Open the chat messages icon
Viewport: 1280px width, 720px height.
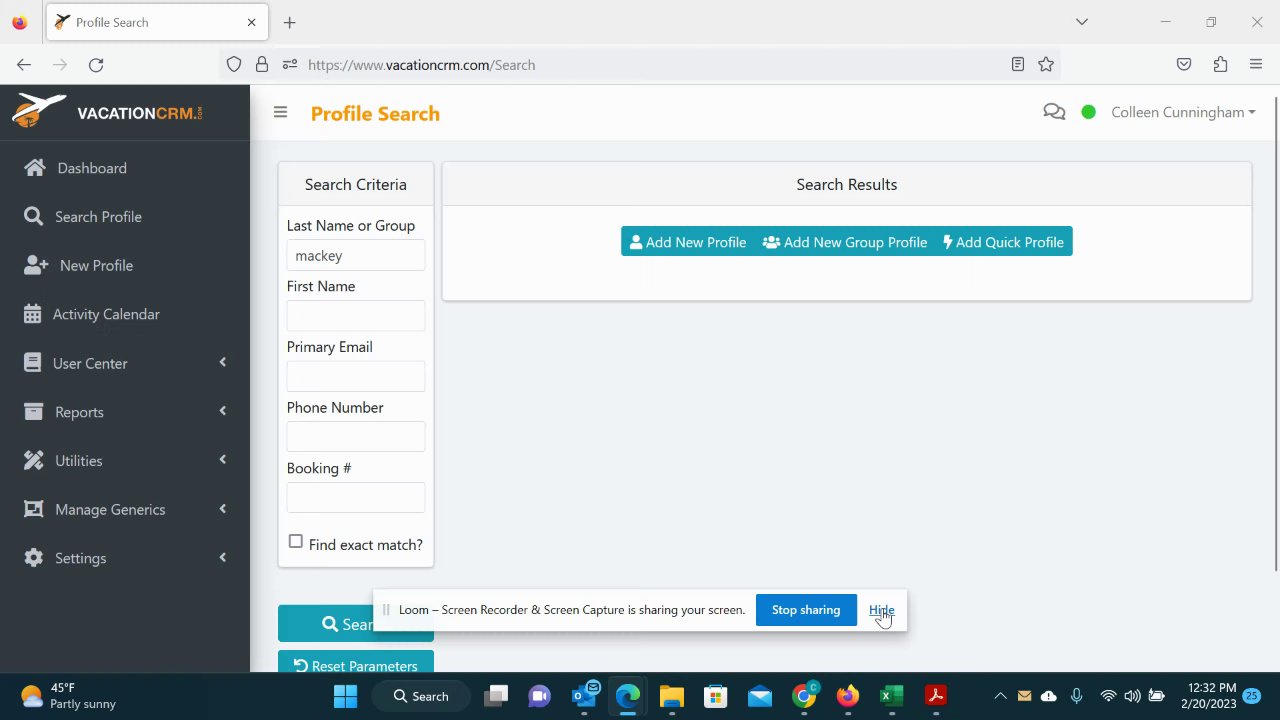(1054, 112)
